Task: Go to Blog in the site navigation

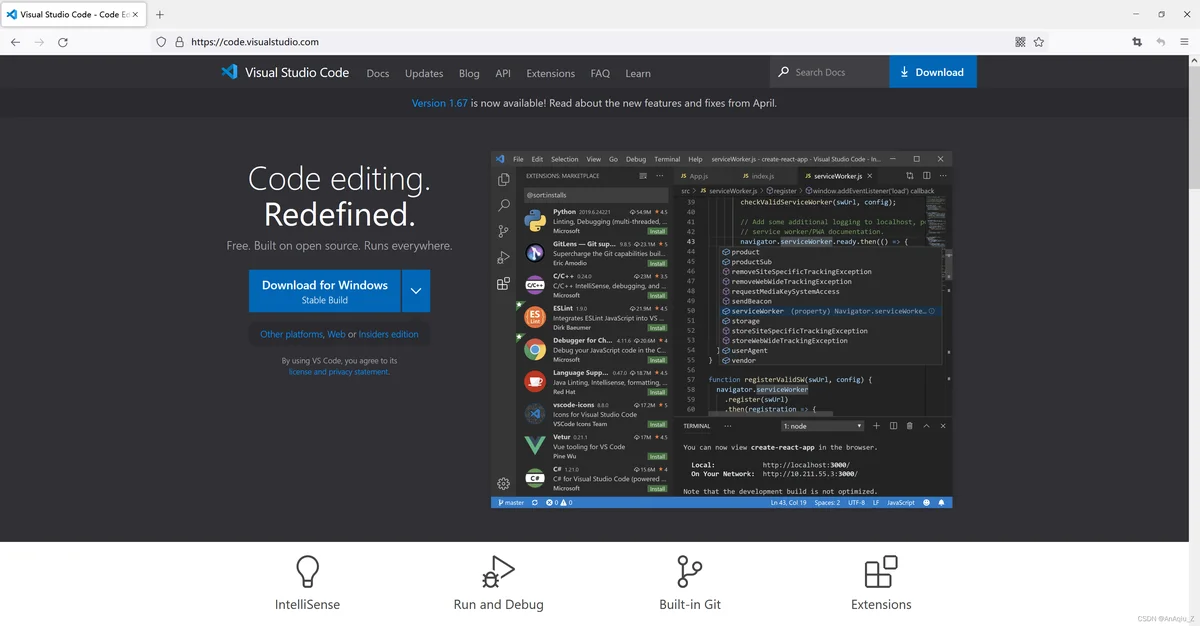Action: [x=469, y=73]
